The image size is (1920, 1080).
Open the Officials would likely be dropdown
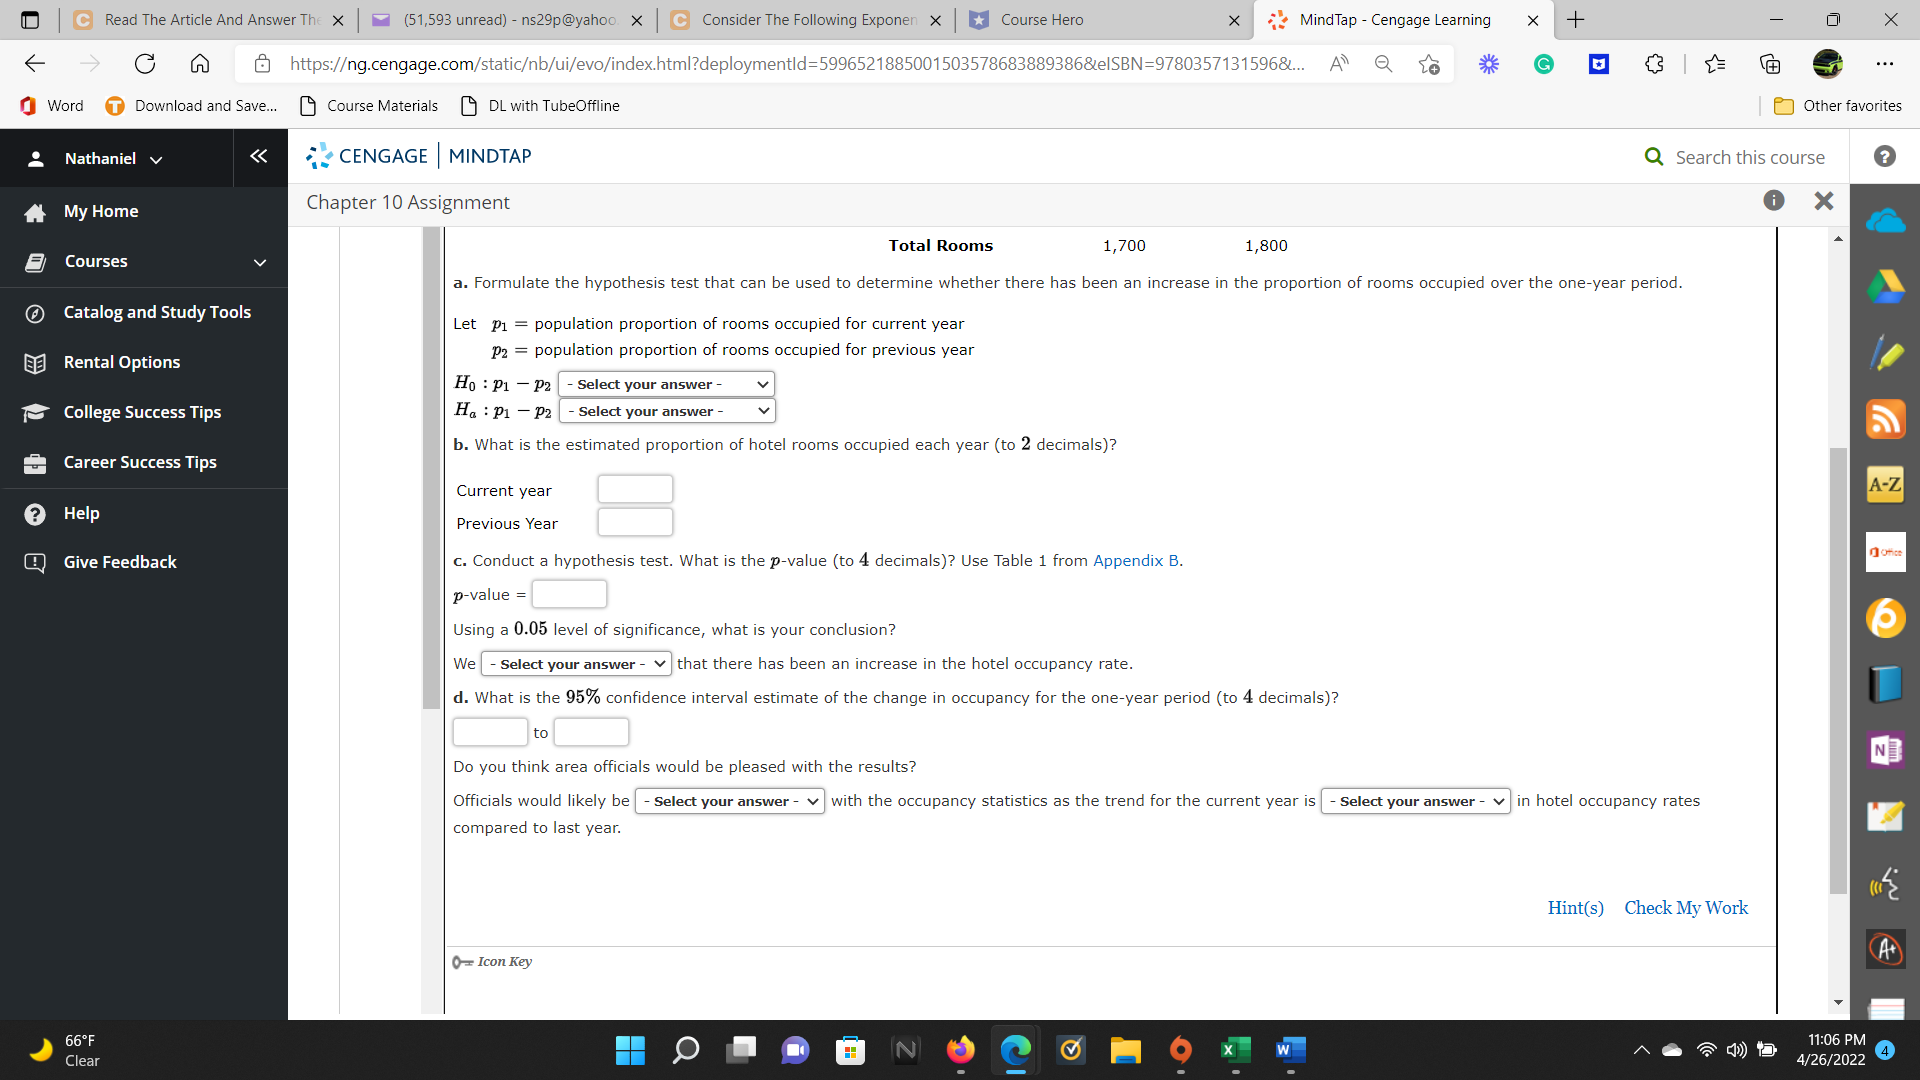729,800
